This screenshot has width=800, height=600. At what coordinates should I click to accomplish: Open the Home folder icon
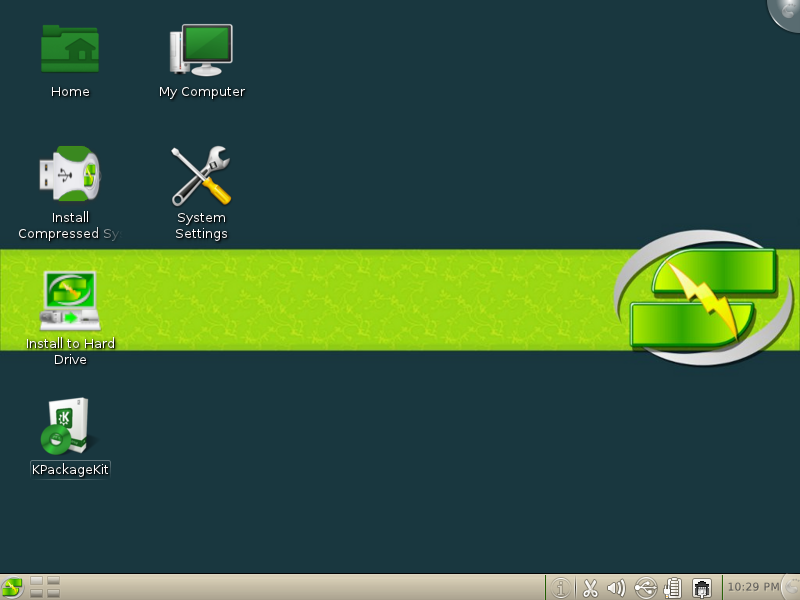tap(70, 50)
